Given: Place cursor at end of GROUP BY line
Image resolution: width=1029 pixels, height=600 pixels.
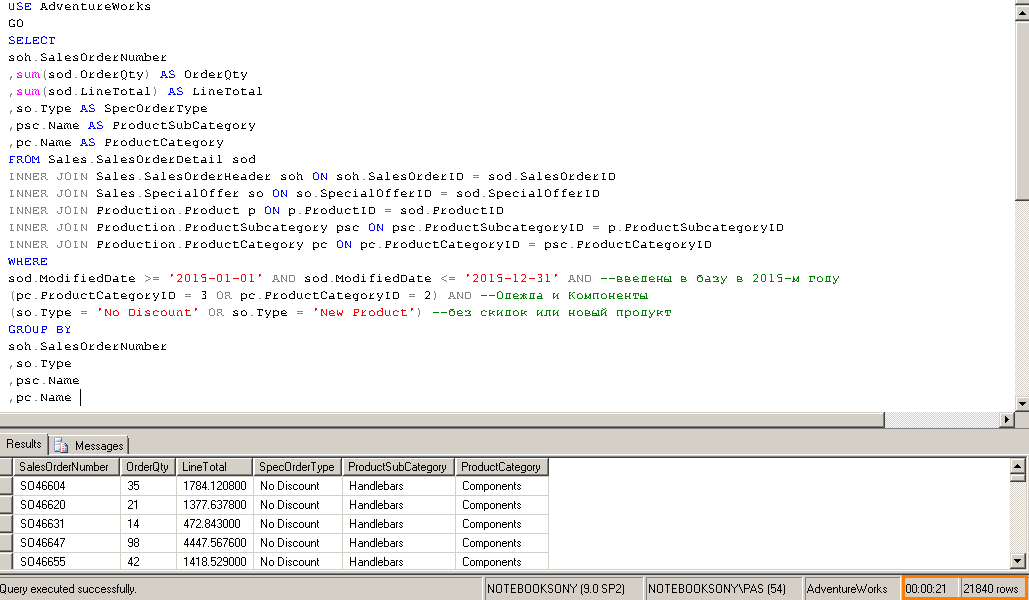Looking at the screenshot, I should (x=73, y=329).
